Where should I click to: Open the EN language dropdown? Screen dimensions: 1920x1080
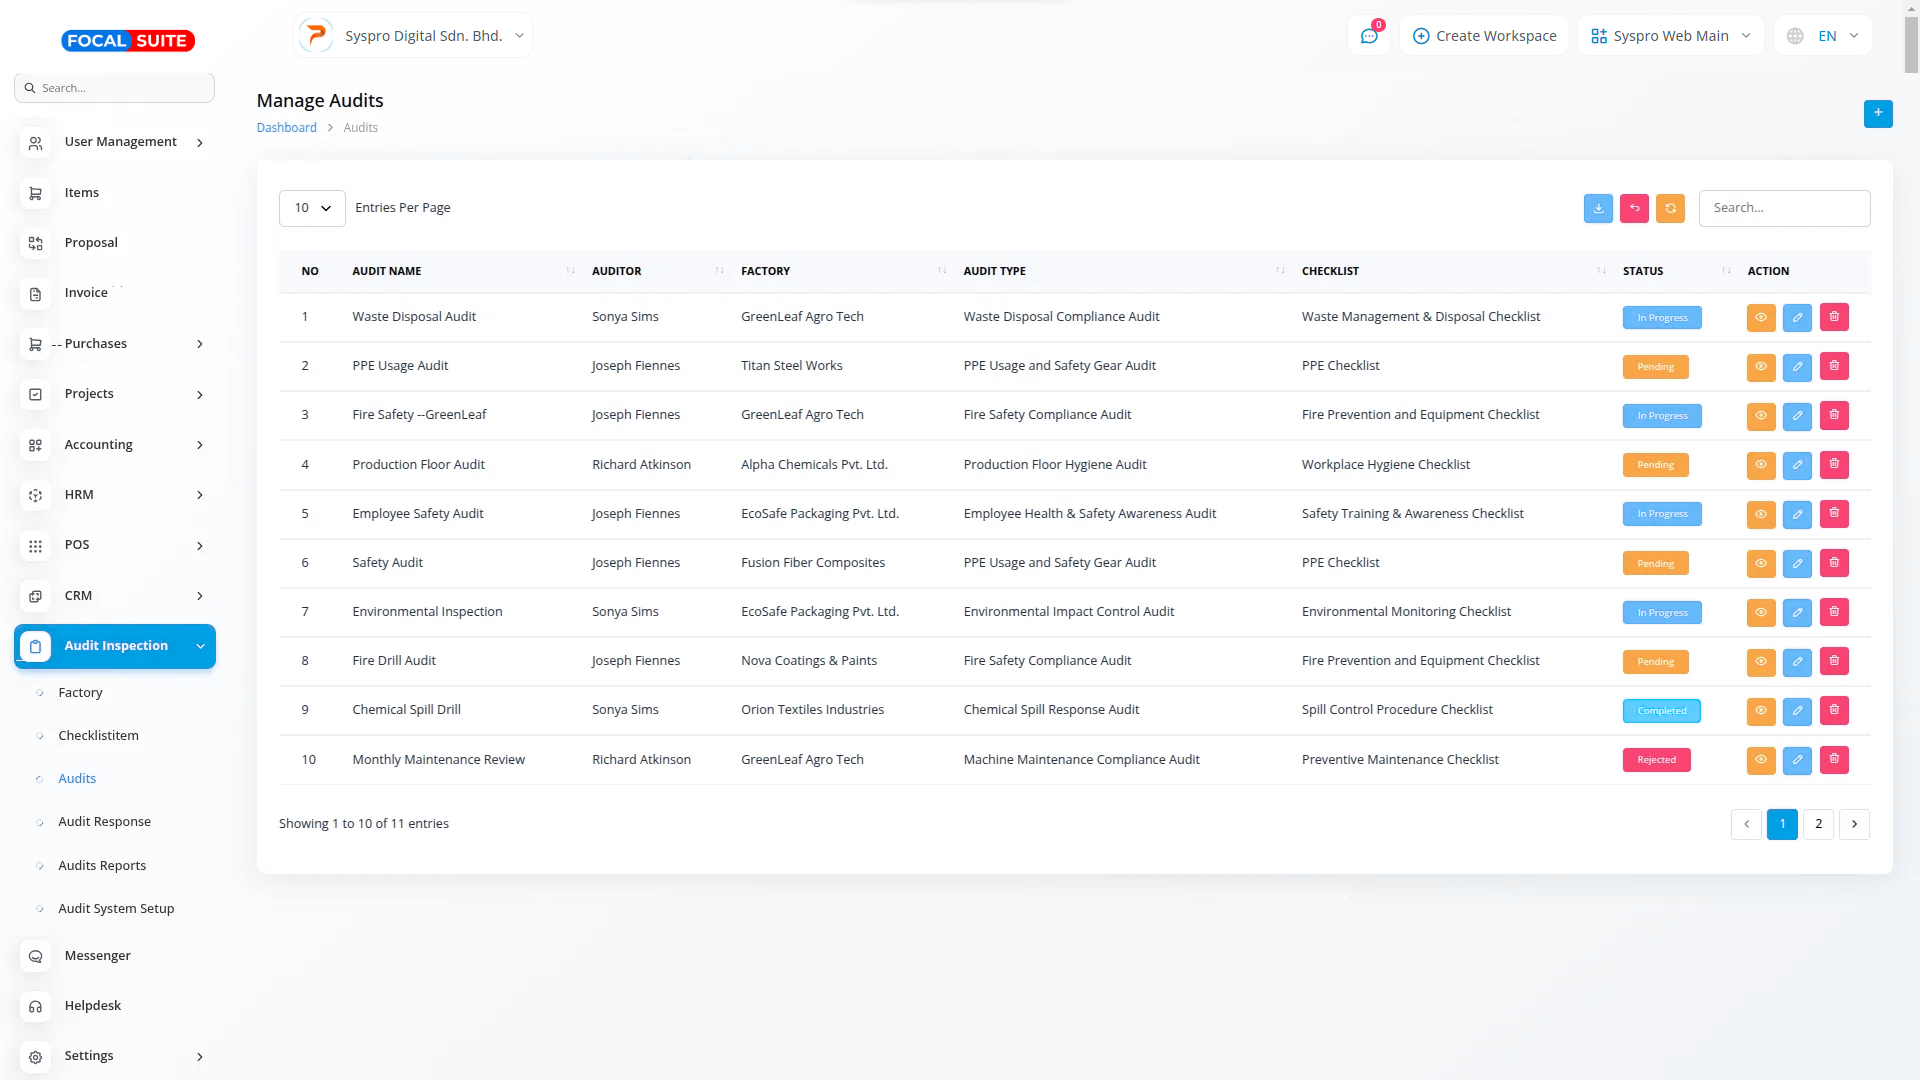tap(1826, 36)
